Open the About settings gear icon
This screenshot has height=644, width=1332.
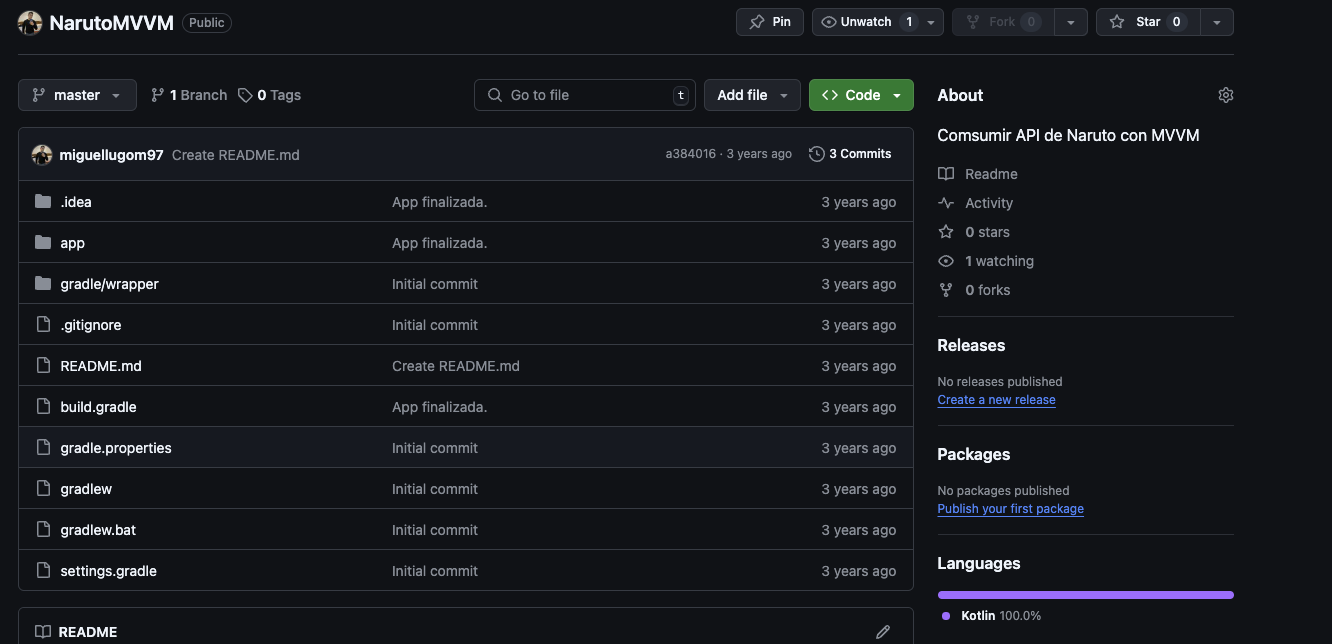(1226, 95)
